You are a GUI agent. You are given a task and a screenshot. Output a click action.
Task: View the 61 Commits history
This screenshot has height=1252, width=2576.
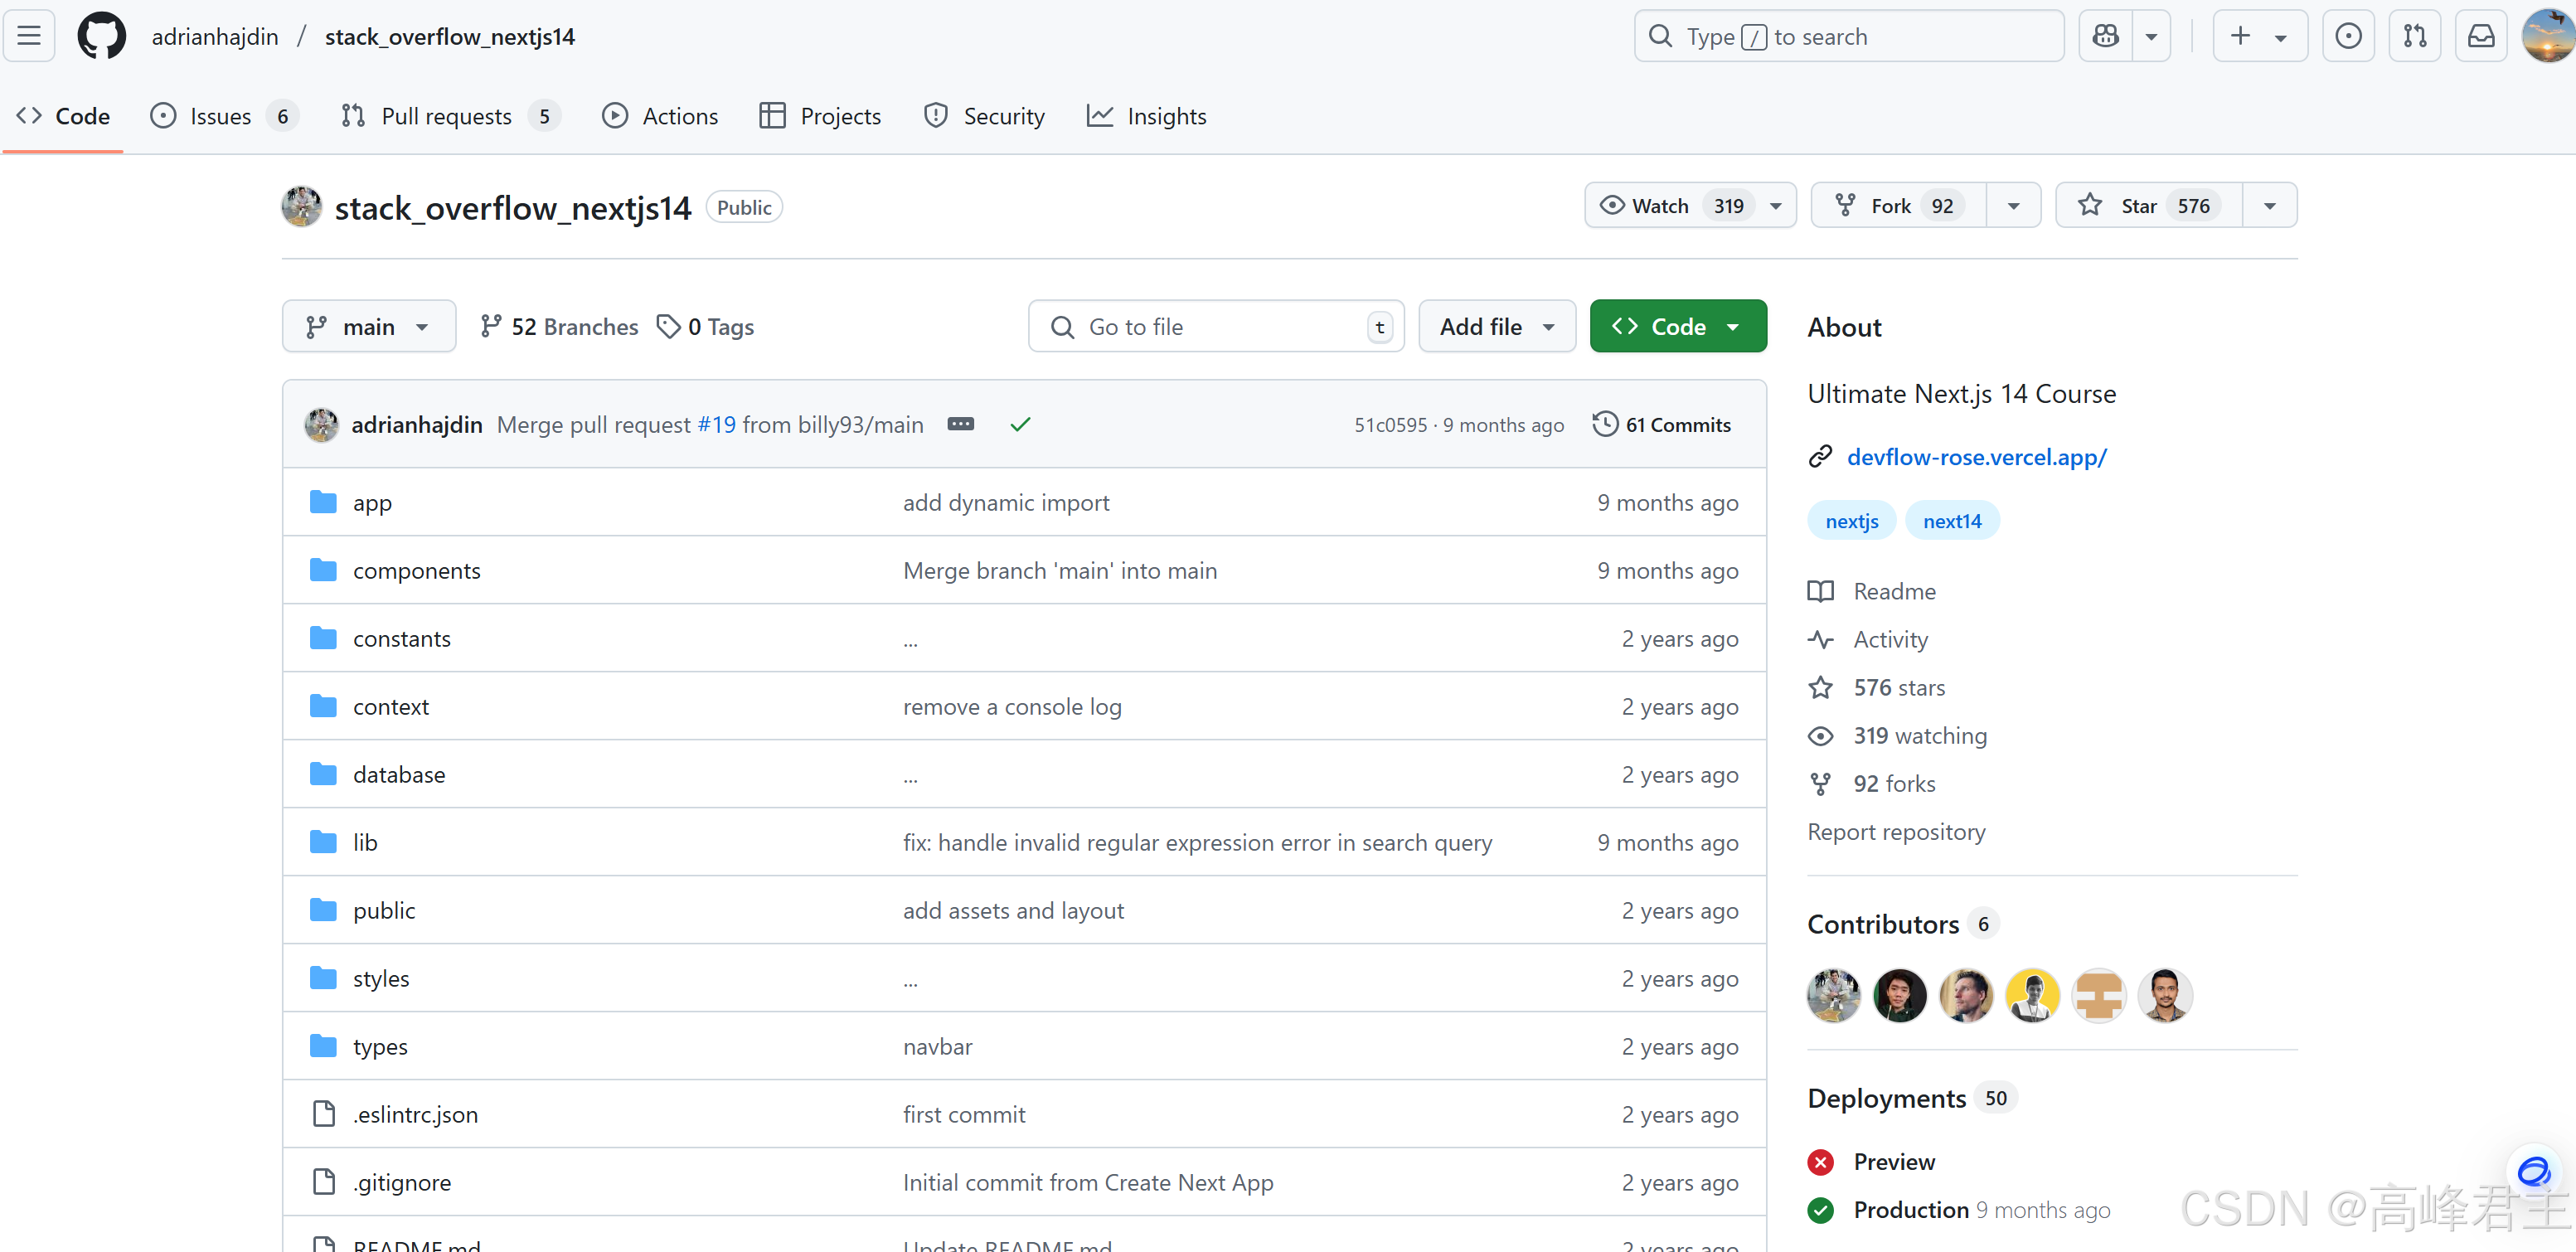1661,424
